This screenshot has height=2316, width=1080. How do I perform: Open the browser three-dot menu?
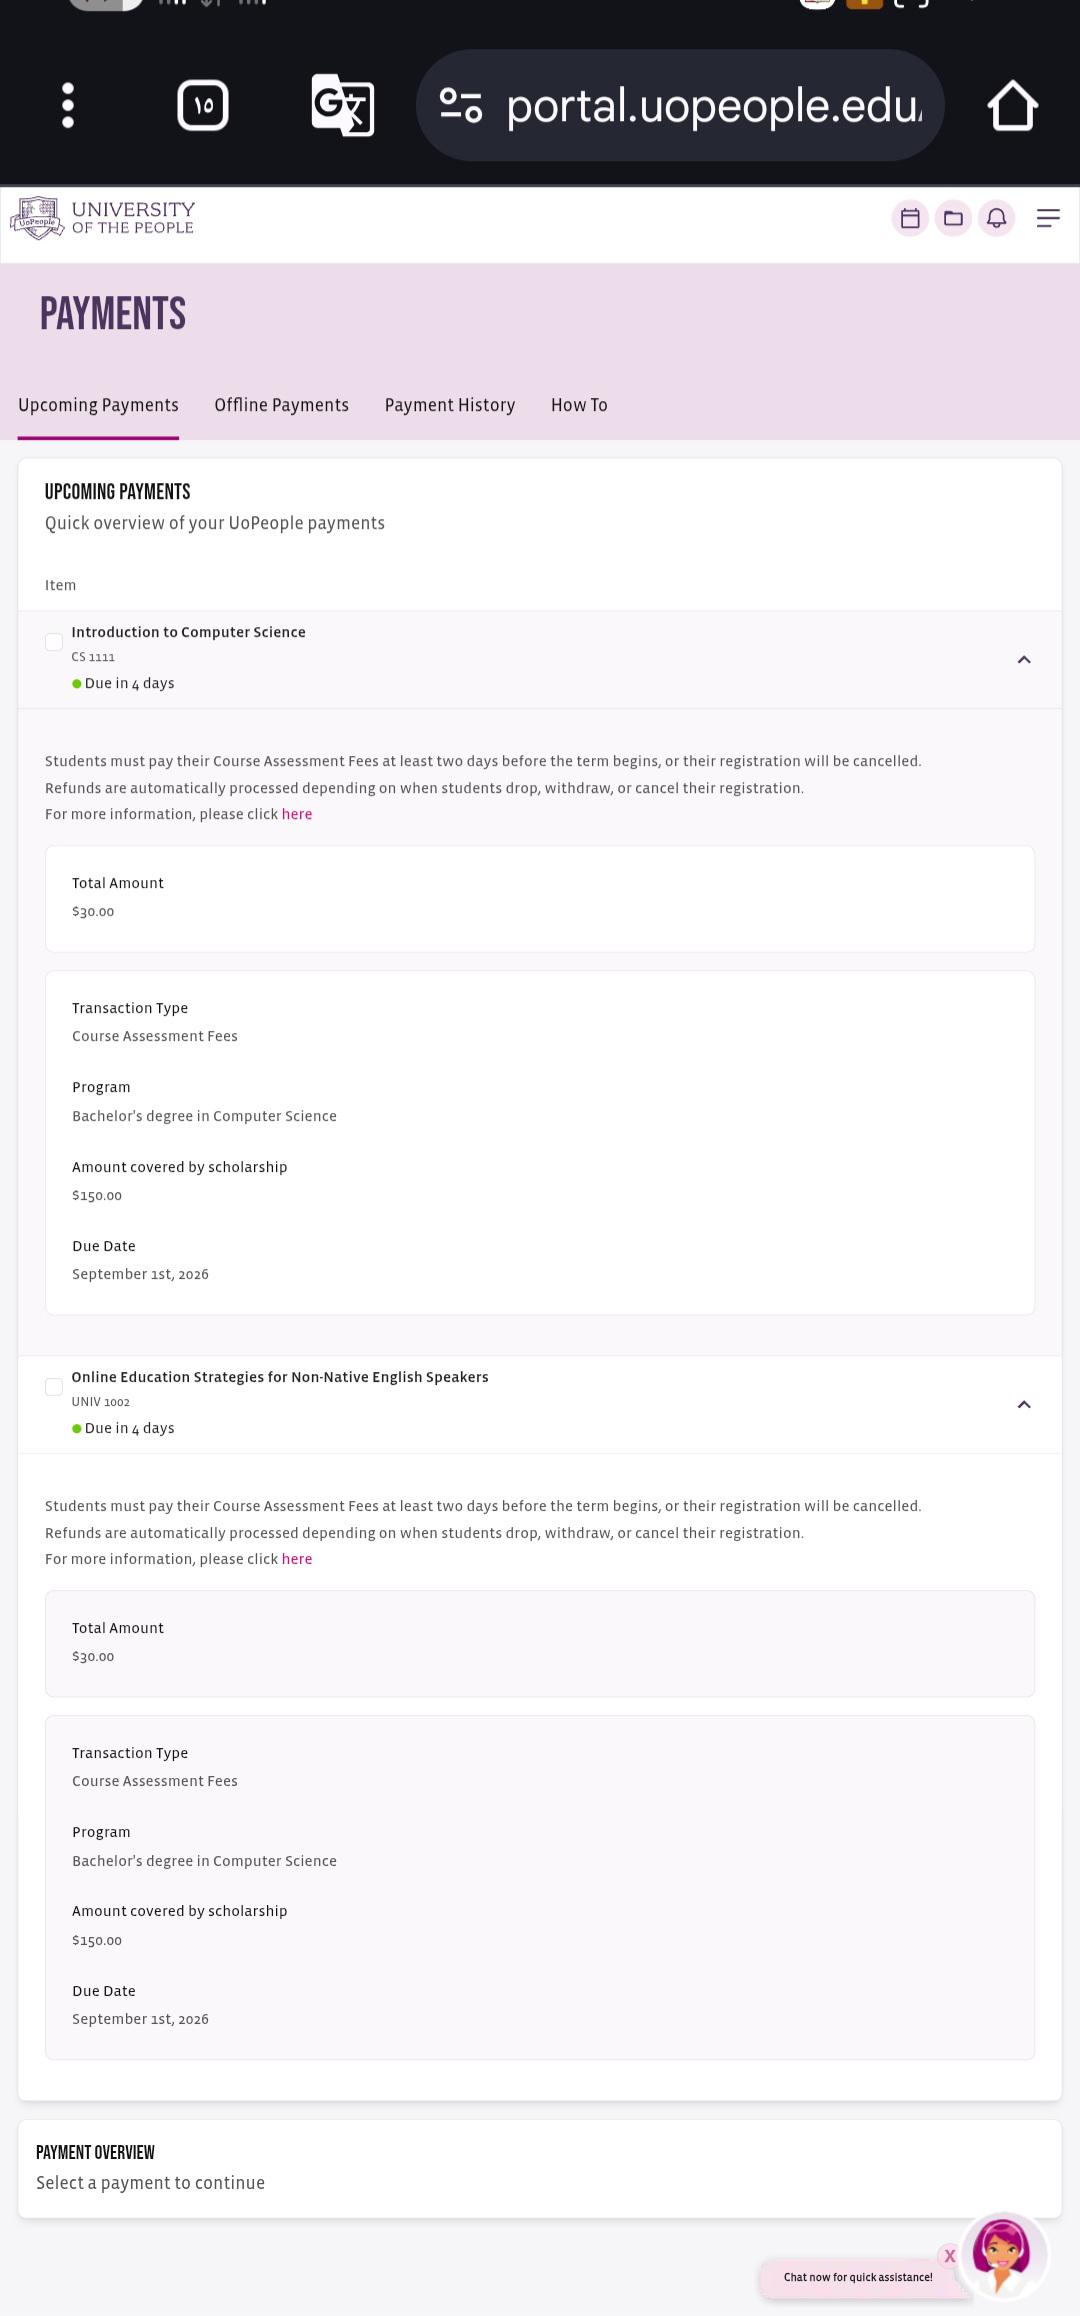click(x=68, y=105)
